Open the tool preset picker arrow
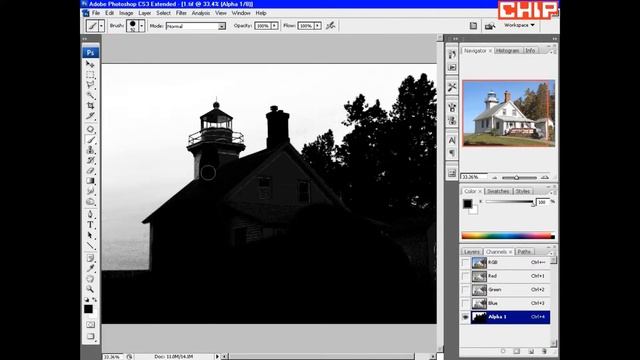Viewport: 640px width, 360px height. [x=101, y=26]
